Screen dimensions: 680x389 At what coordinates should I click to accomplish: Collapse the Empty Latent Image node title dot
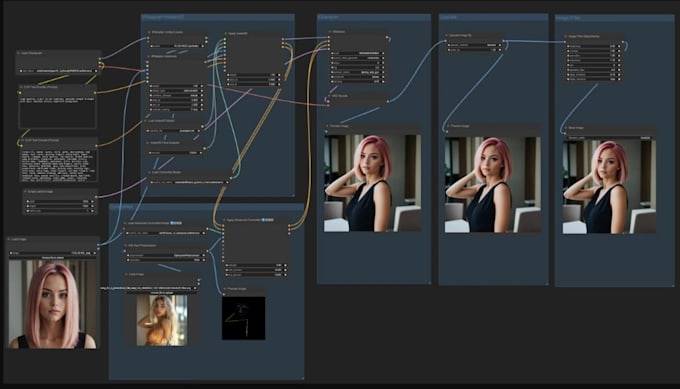25,191
